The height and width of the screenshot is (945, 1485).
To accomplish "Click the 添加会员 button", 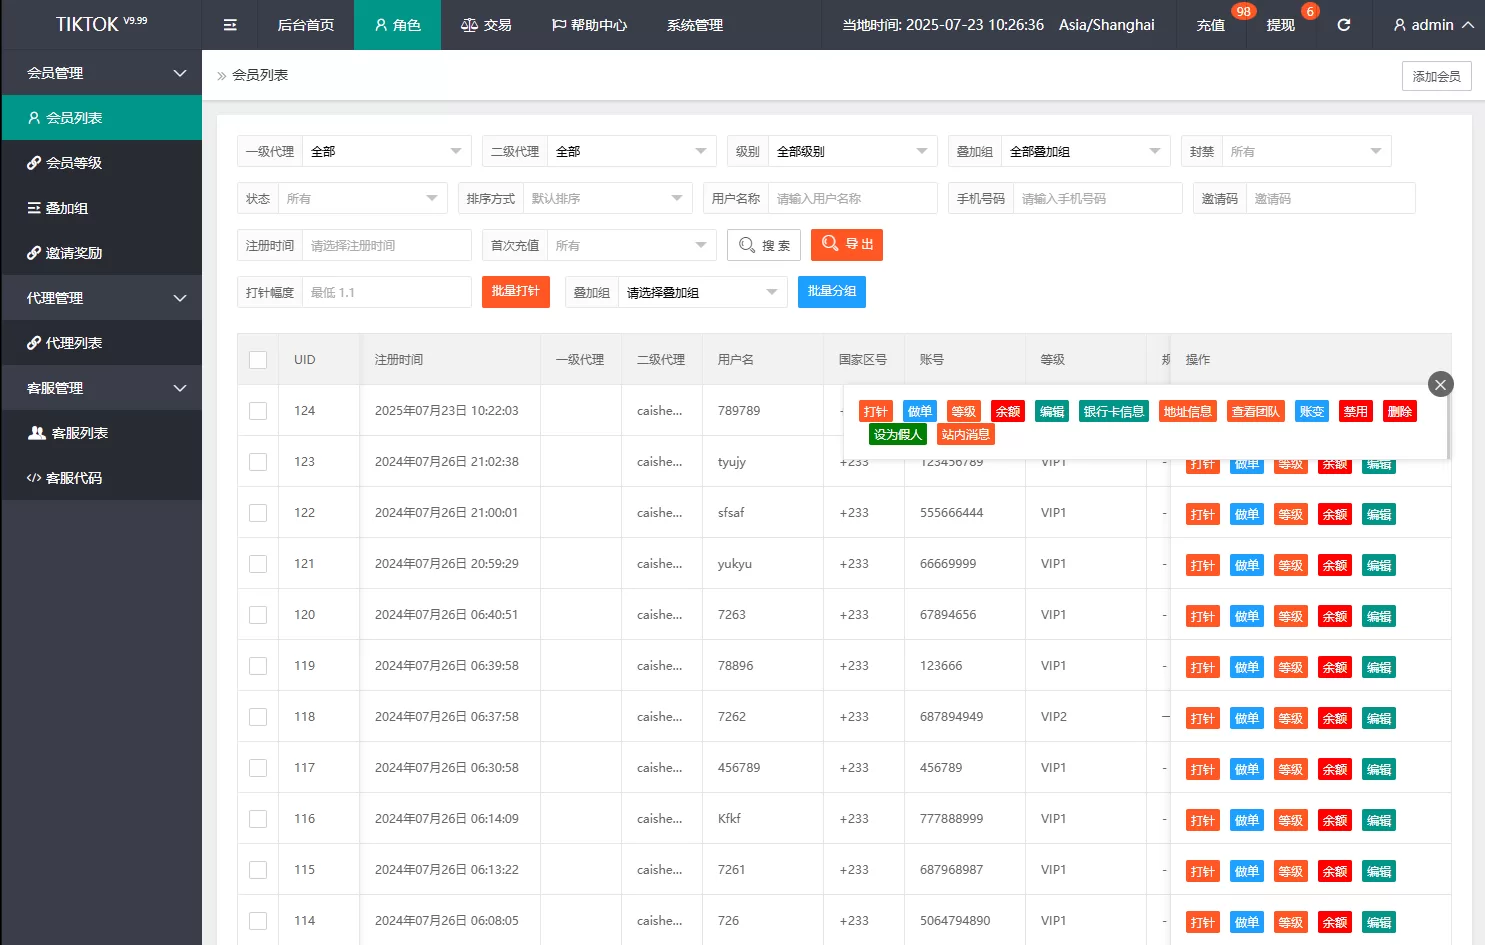I will click(1436, 75).
